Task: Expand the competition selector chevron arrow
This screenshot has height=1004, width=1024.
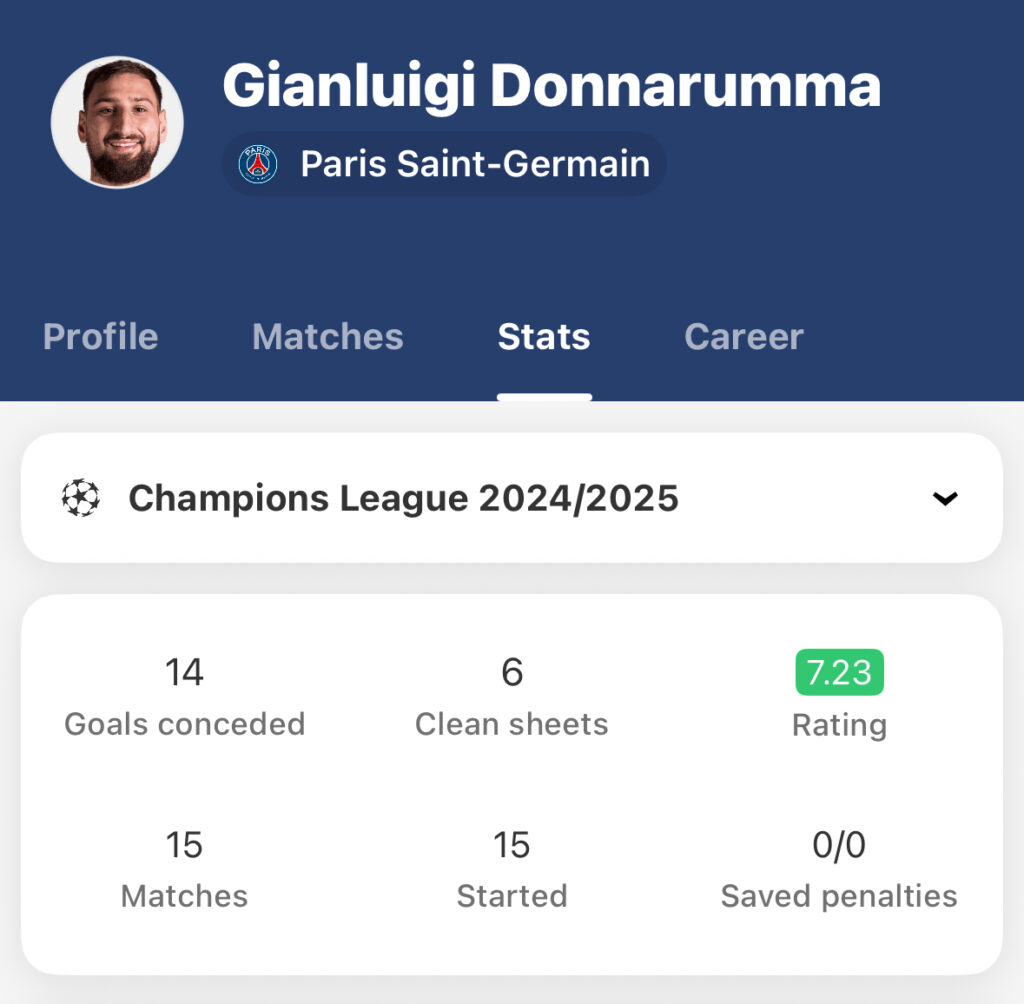Action: [x=944, y=498]
